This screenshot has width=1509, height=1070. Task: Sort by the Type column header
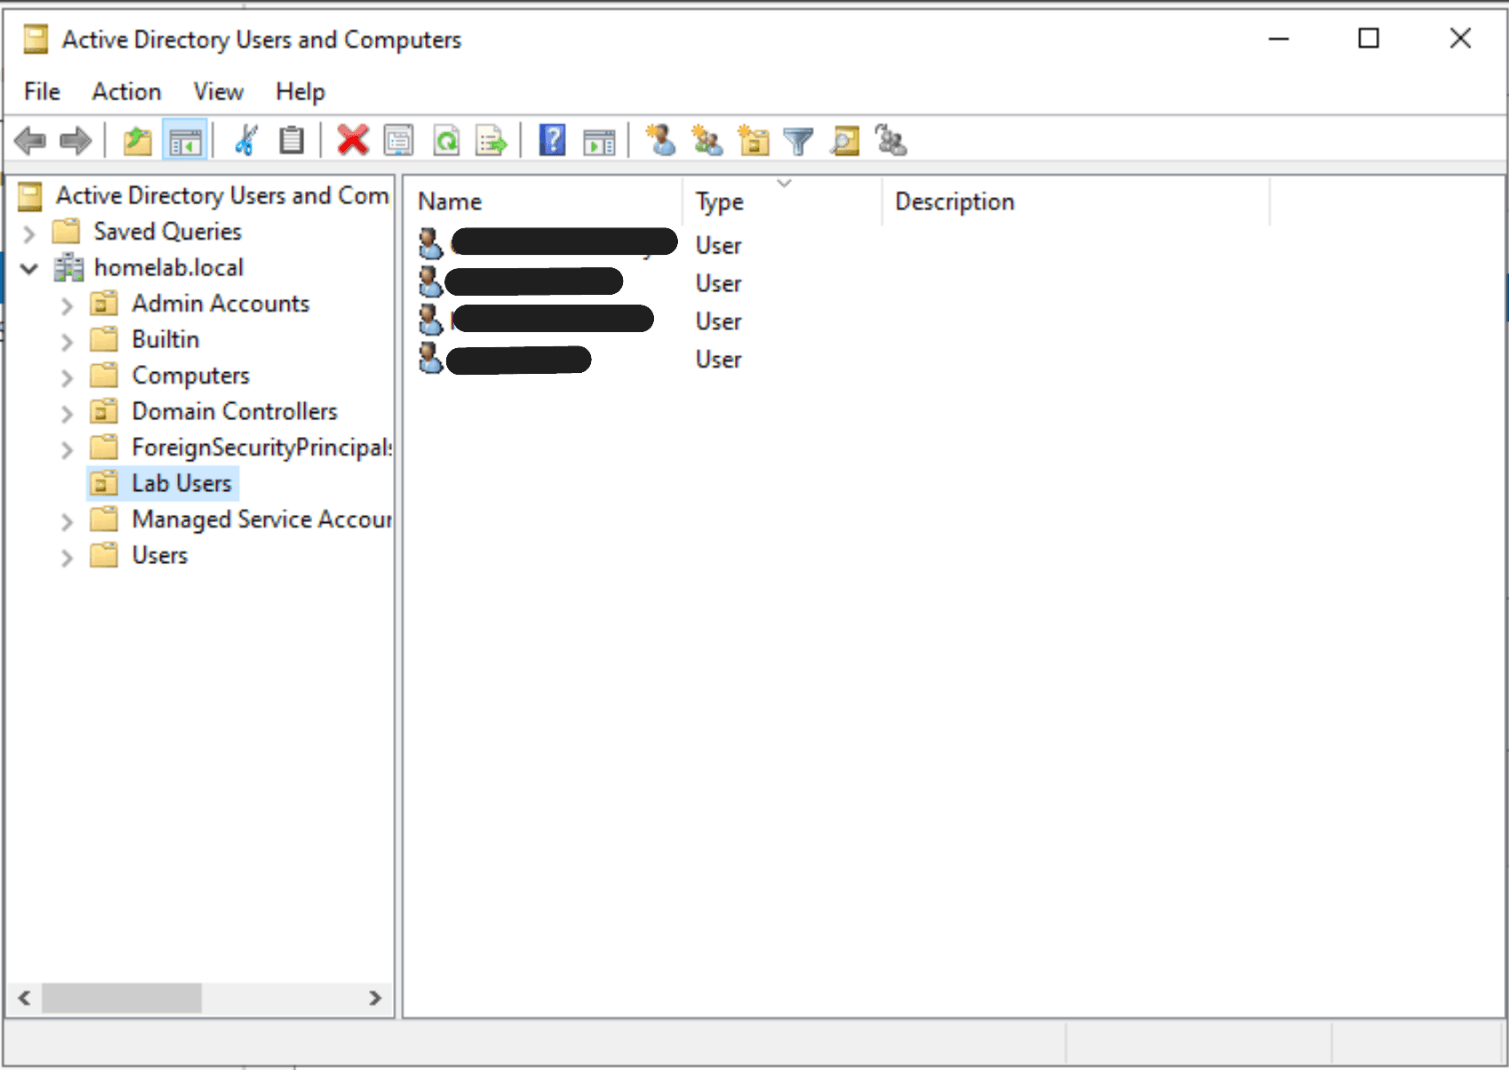[783, 202]
